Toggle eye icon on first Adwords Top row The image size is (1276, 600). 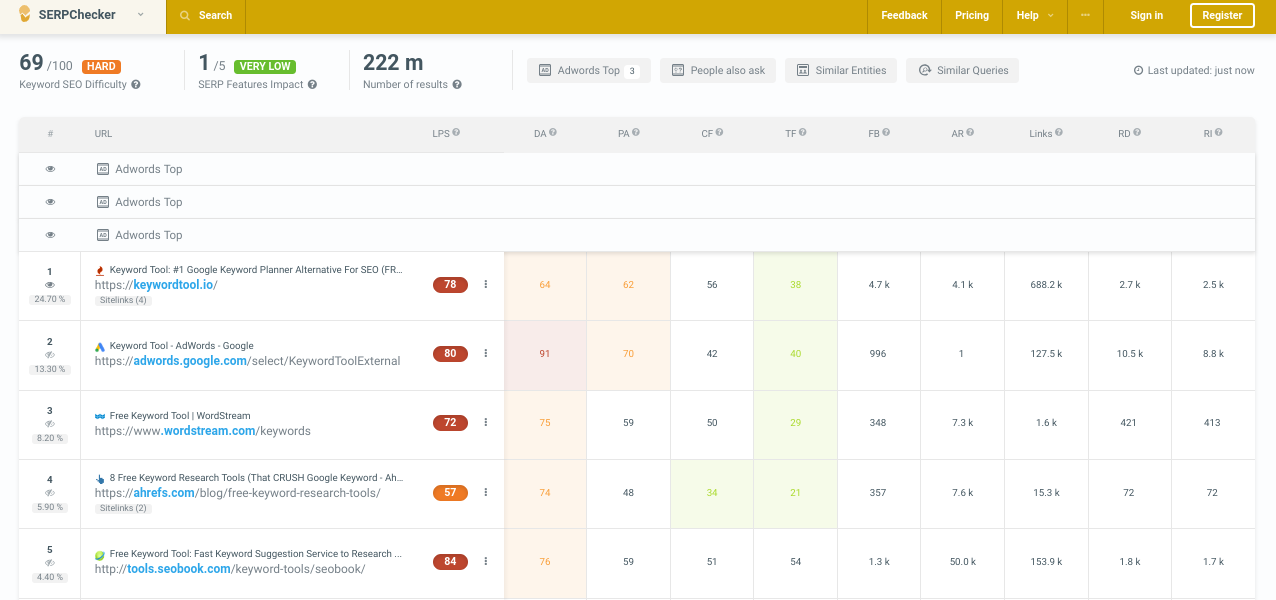coord(50,169)
